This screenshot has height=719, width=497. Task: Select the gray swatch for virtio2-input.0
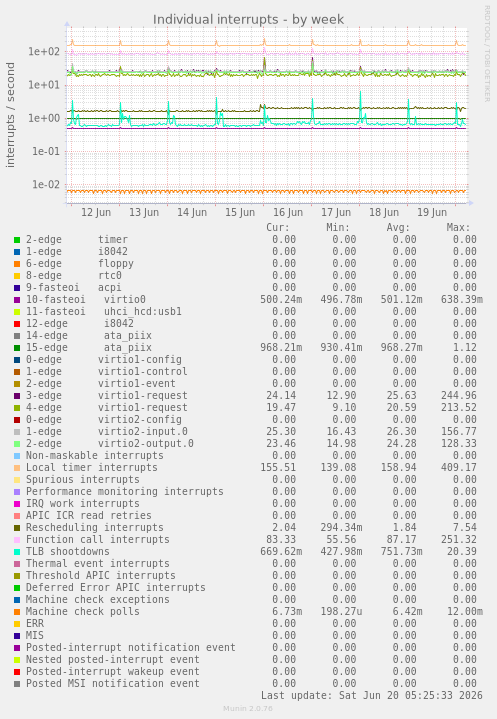pos(17,431)
